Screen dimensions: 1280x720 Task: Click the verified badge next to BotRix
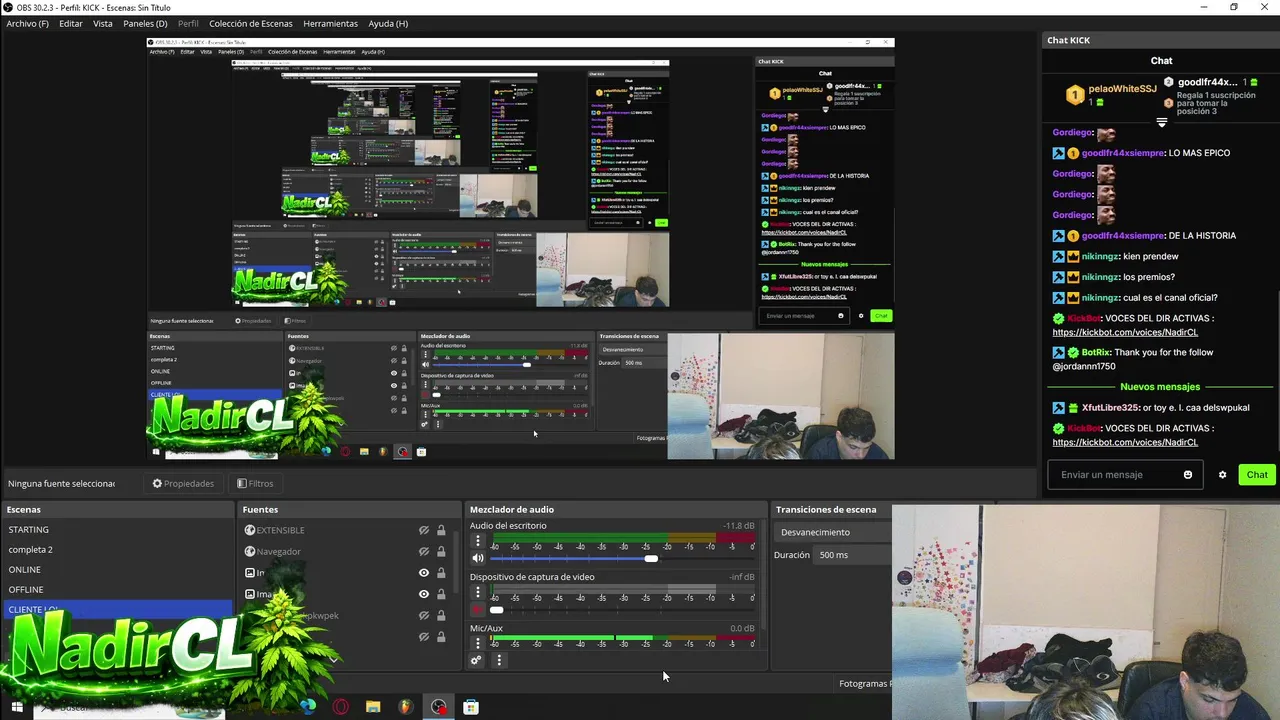click(1073, 353)
